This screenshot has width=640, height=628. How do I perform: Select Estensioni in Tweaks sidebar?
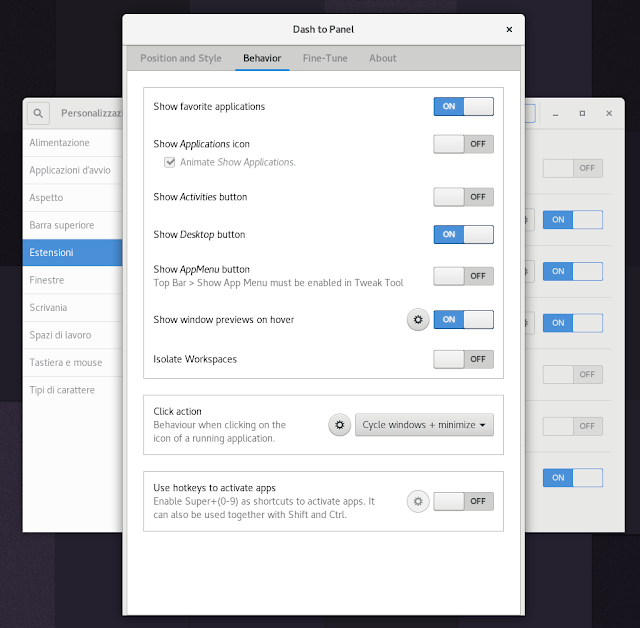(x=73, y=253)
